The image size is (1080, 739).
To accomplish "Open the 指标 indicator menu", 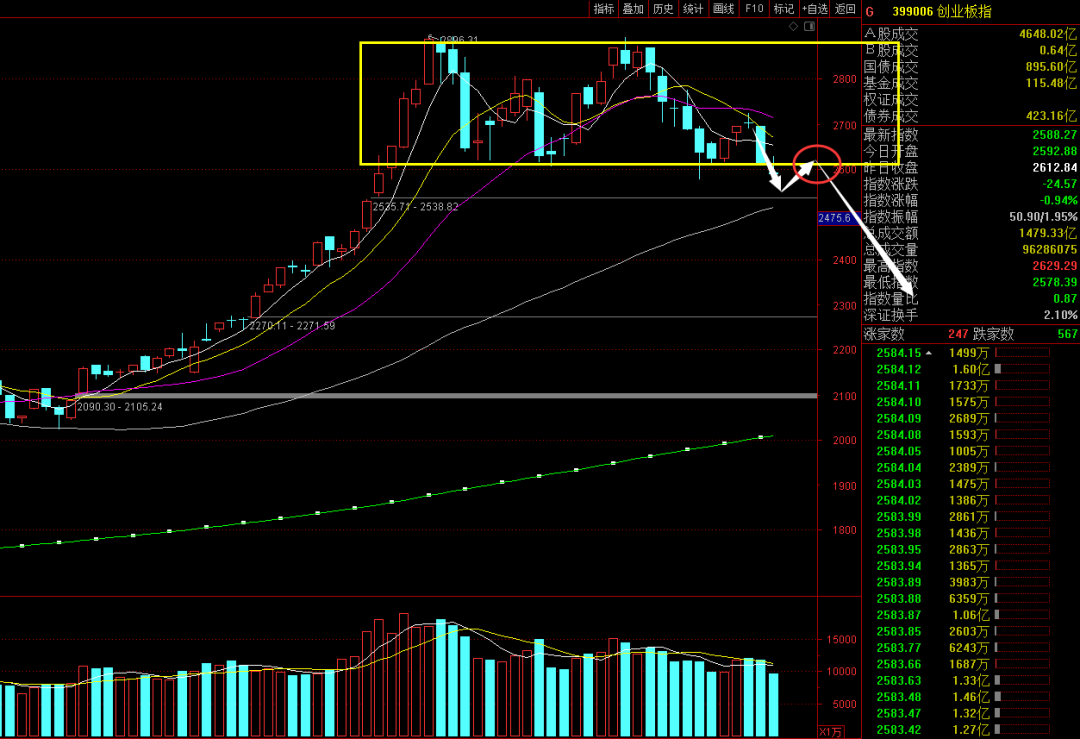I will point(603,9).
